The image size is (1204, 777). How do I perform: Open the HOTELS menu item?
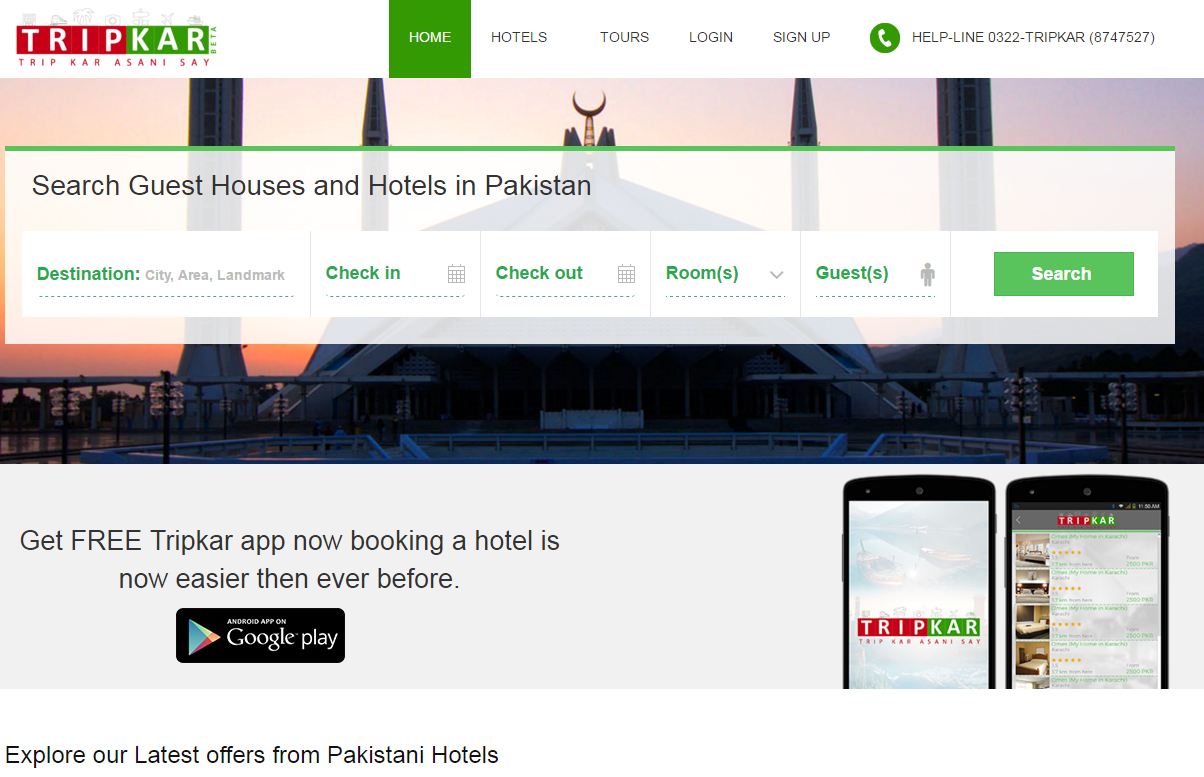[519, 38]
